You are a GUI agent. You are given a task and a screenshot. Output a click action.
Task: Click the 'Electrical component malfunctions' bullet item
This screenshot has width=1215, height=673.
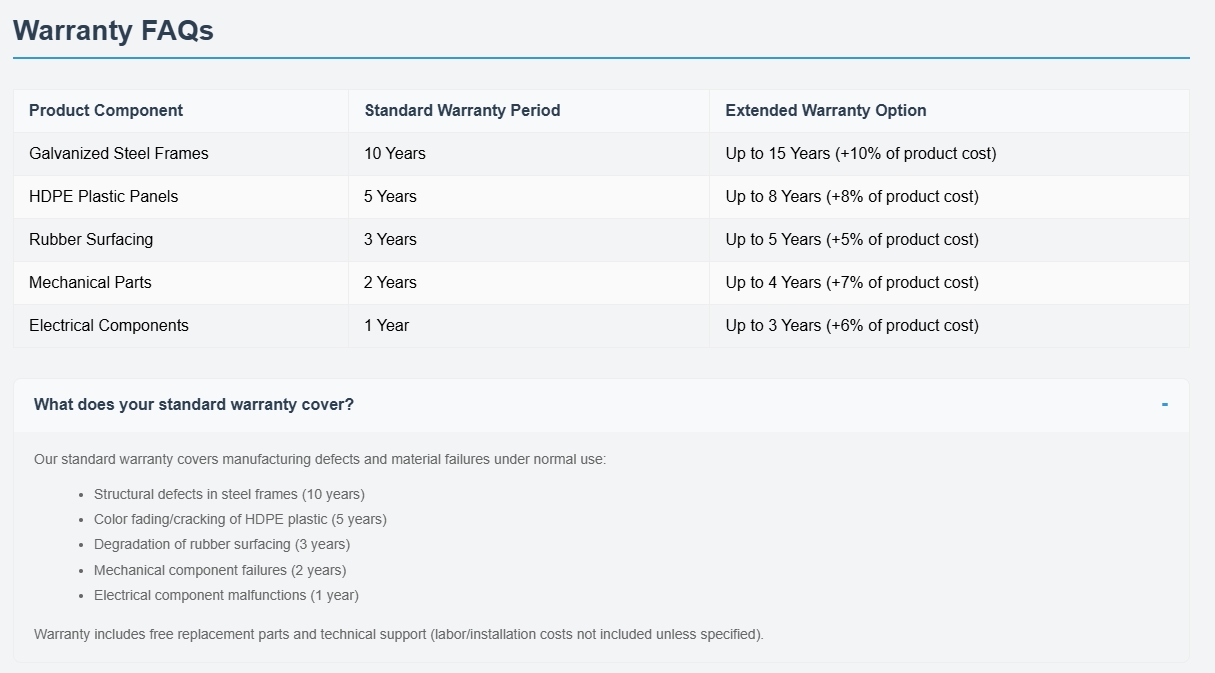(x=226, y=595)
